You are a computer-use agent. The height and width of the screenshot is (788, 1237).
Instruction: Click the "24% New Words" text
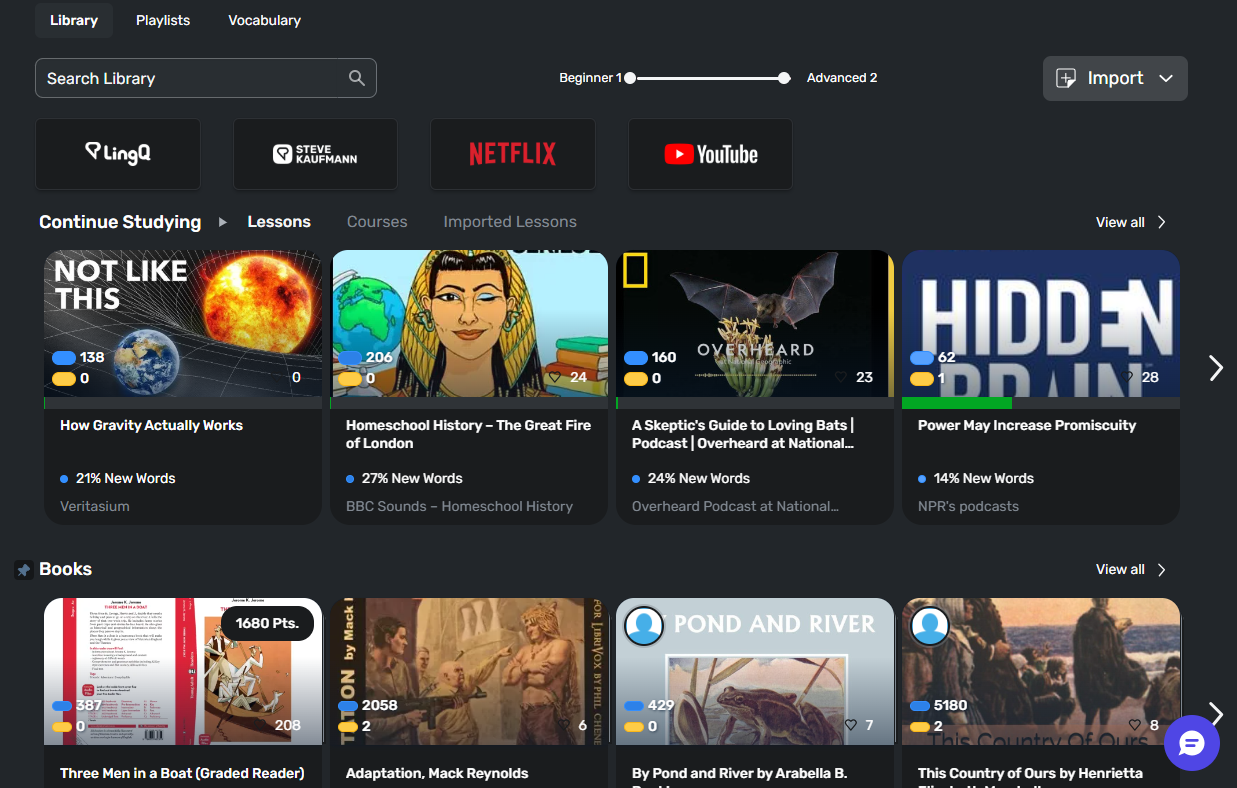tap(699, 479)
